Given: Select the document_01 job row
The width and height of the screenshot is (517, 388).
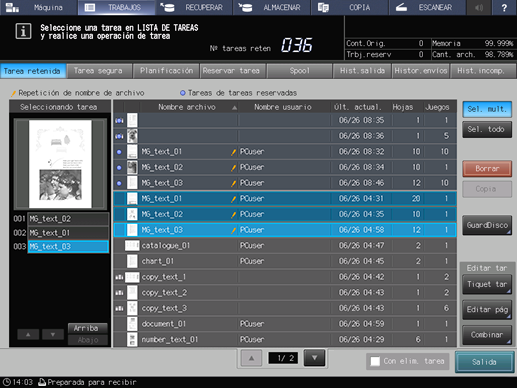Looking at the screenshot, I should [x=285, y=324].
